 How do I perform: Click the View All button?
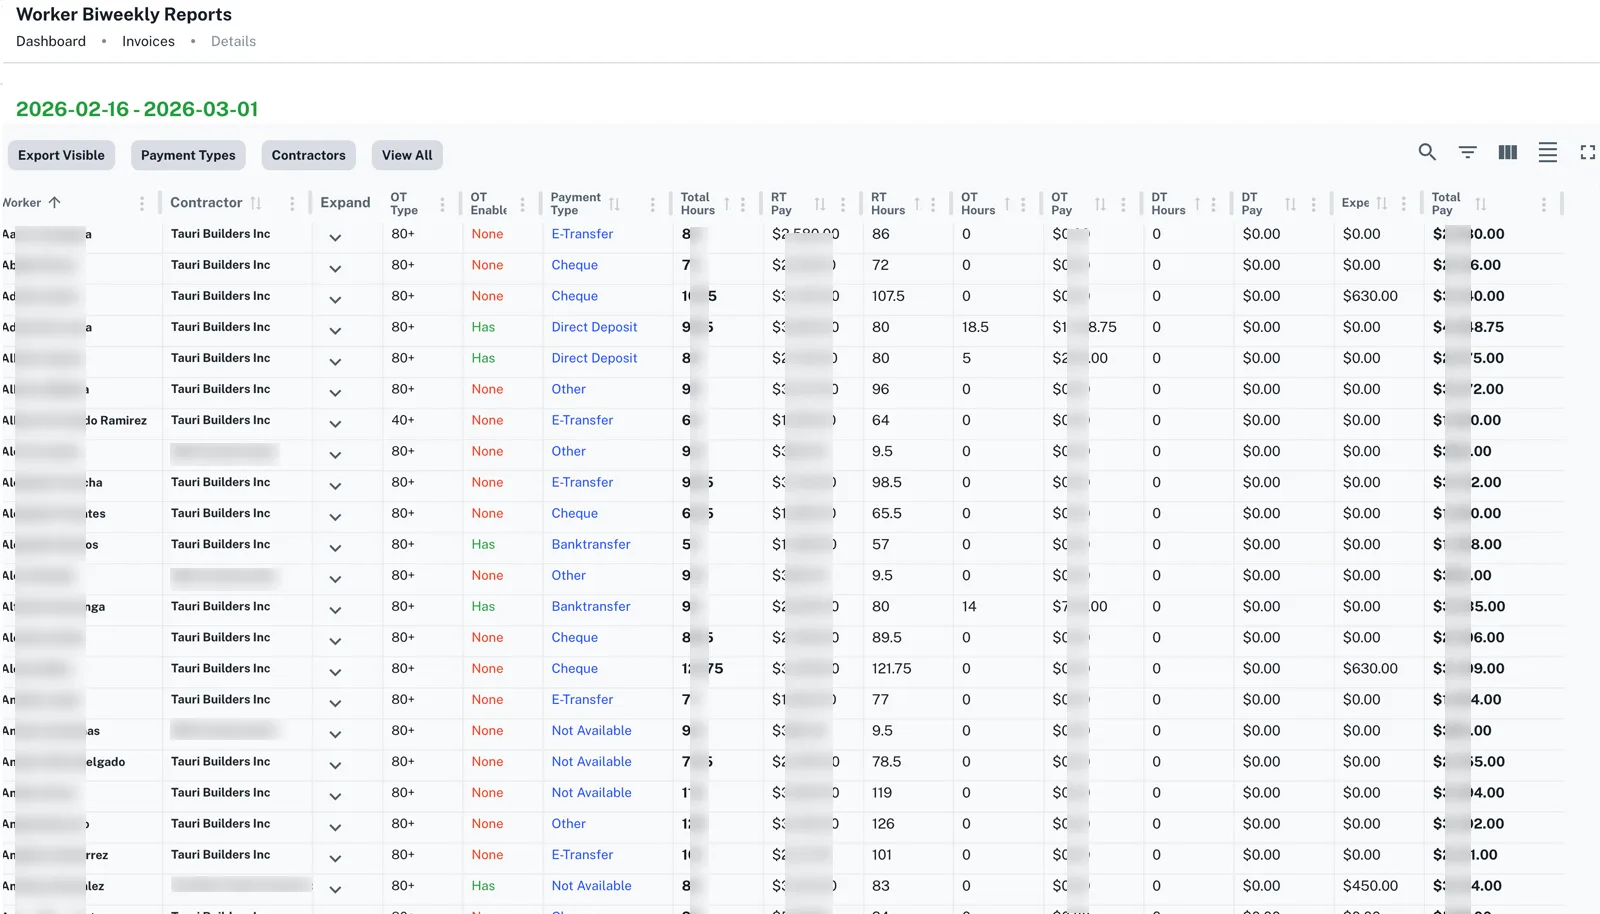[407, 155]
